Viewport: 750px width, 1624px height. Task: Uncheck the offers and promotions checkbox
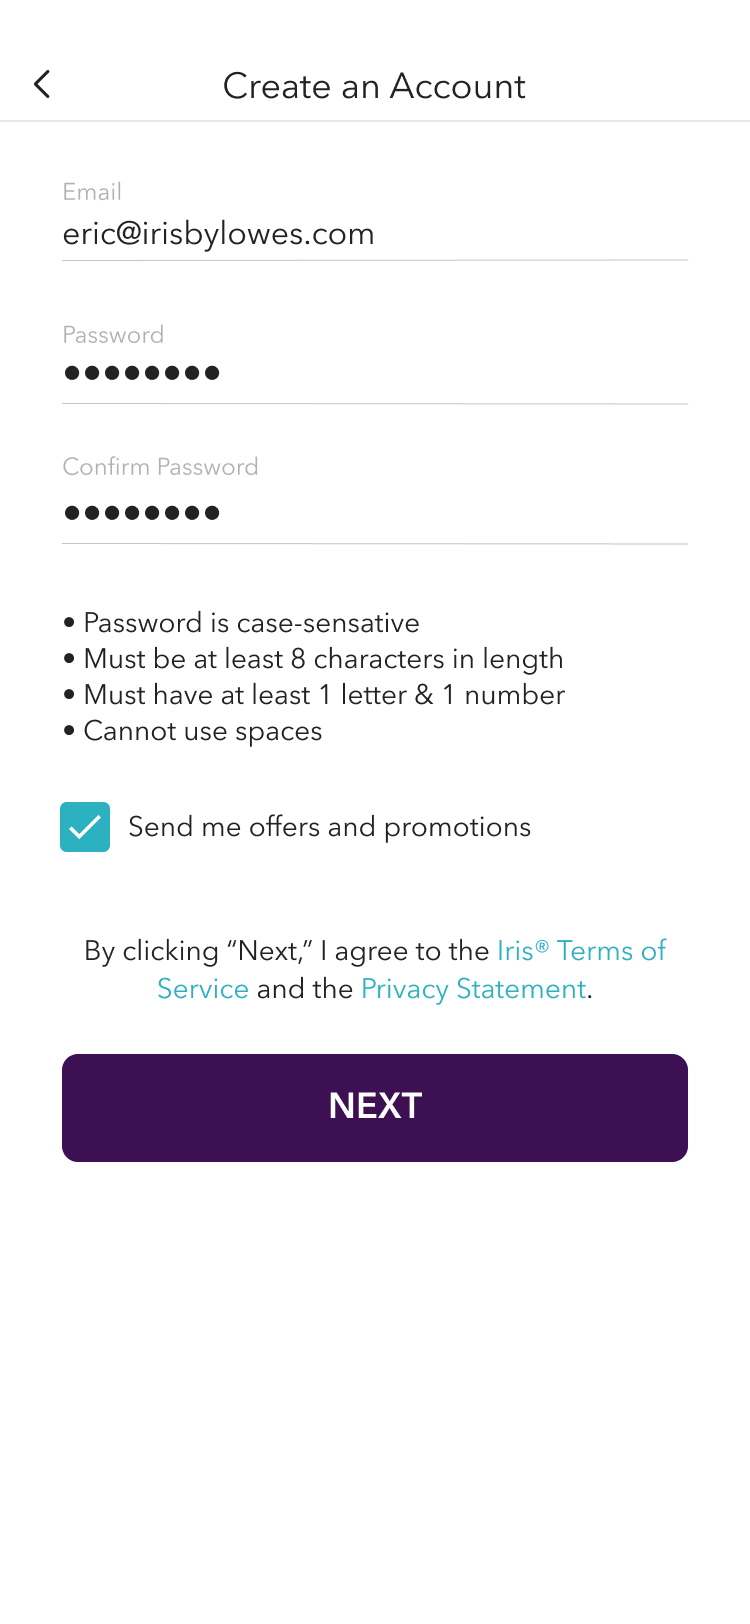point(85,827)
